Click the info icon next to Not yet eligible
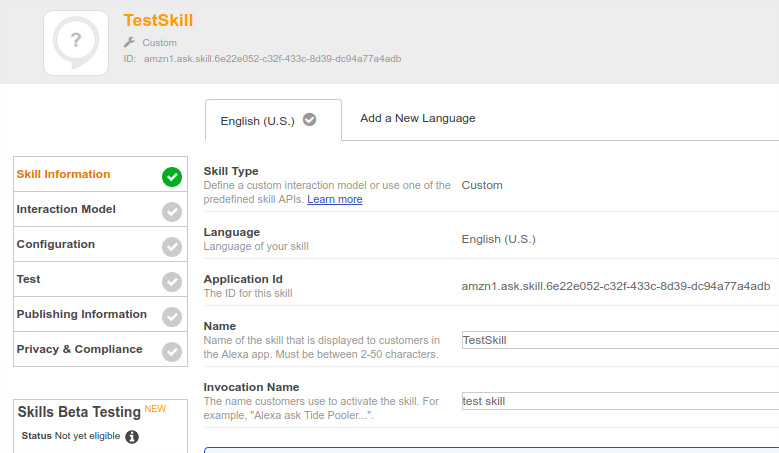The image size is (779, 453). (132, 437)
